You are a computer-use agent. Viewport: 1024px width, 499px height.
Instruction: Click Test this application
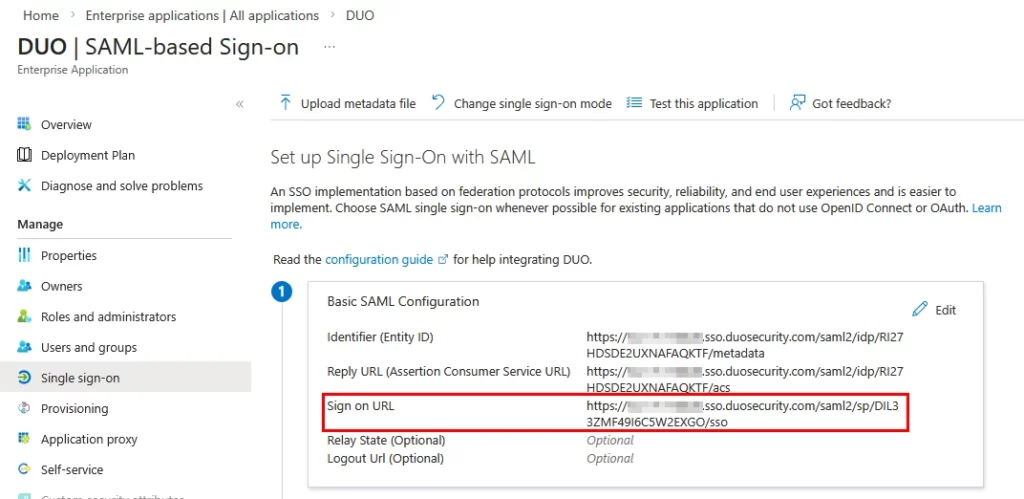(704, 104)
